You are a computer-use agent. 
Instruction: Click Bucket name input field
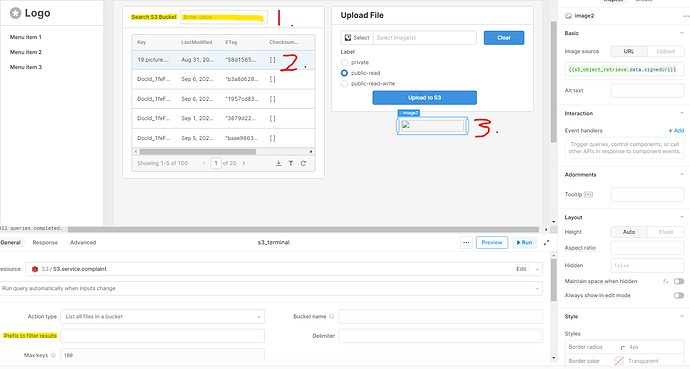440,317
